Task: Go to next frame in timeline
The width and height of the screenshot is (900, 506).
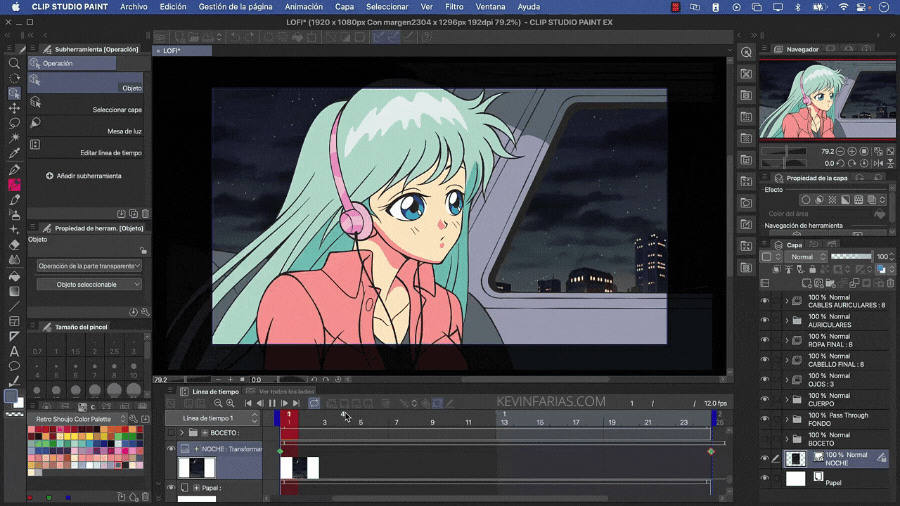Action: point(284,403)
